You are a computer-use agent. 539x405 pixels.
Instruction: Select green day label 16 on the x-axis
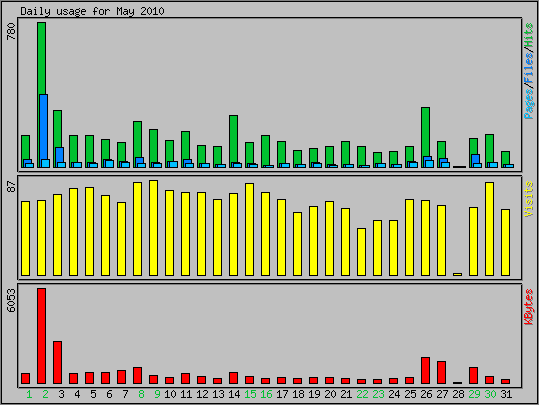tap(266, 394)
